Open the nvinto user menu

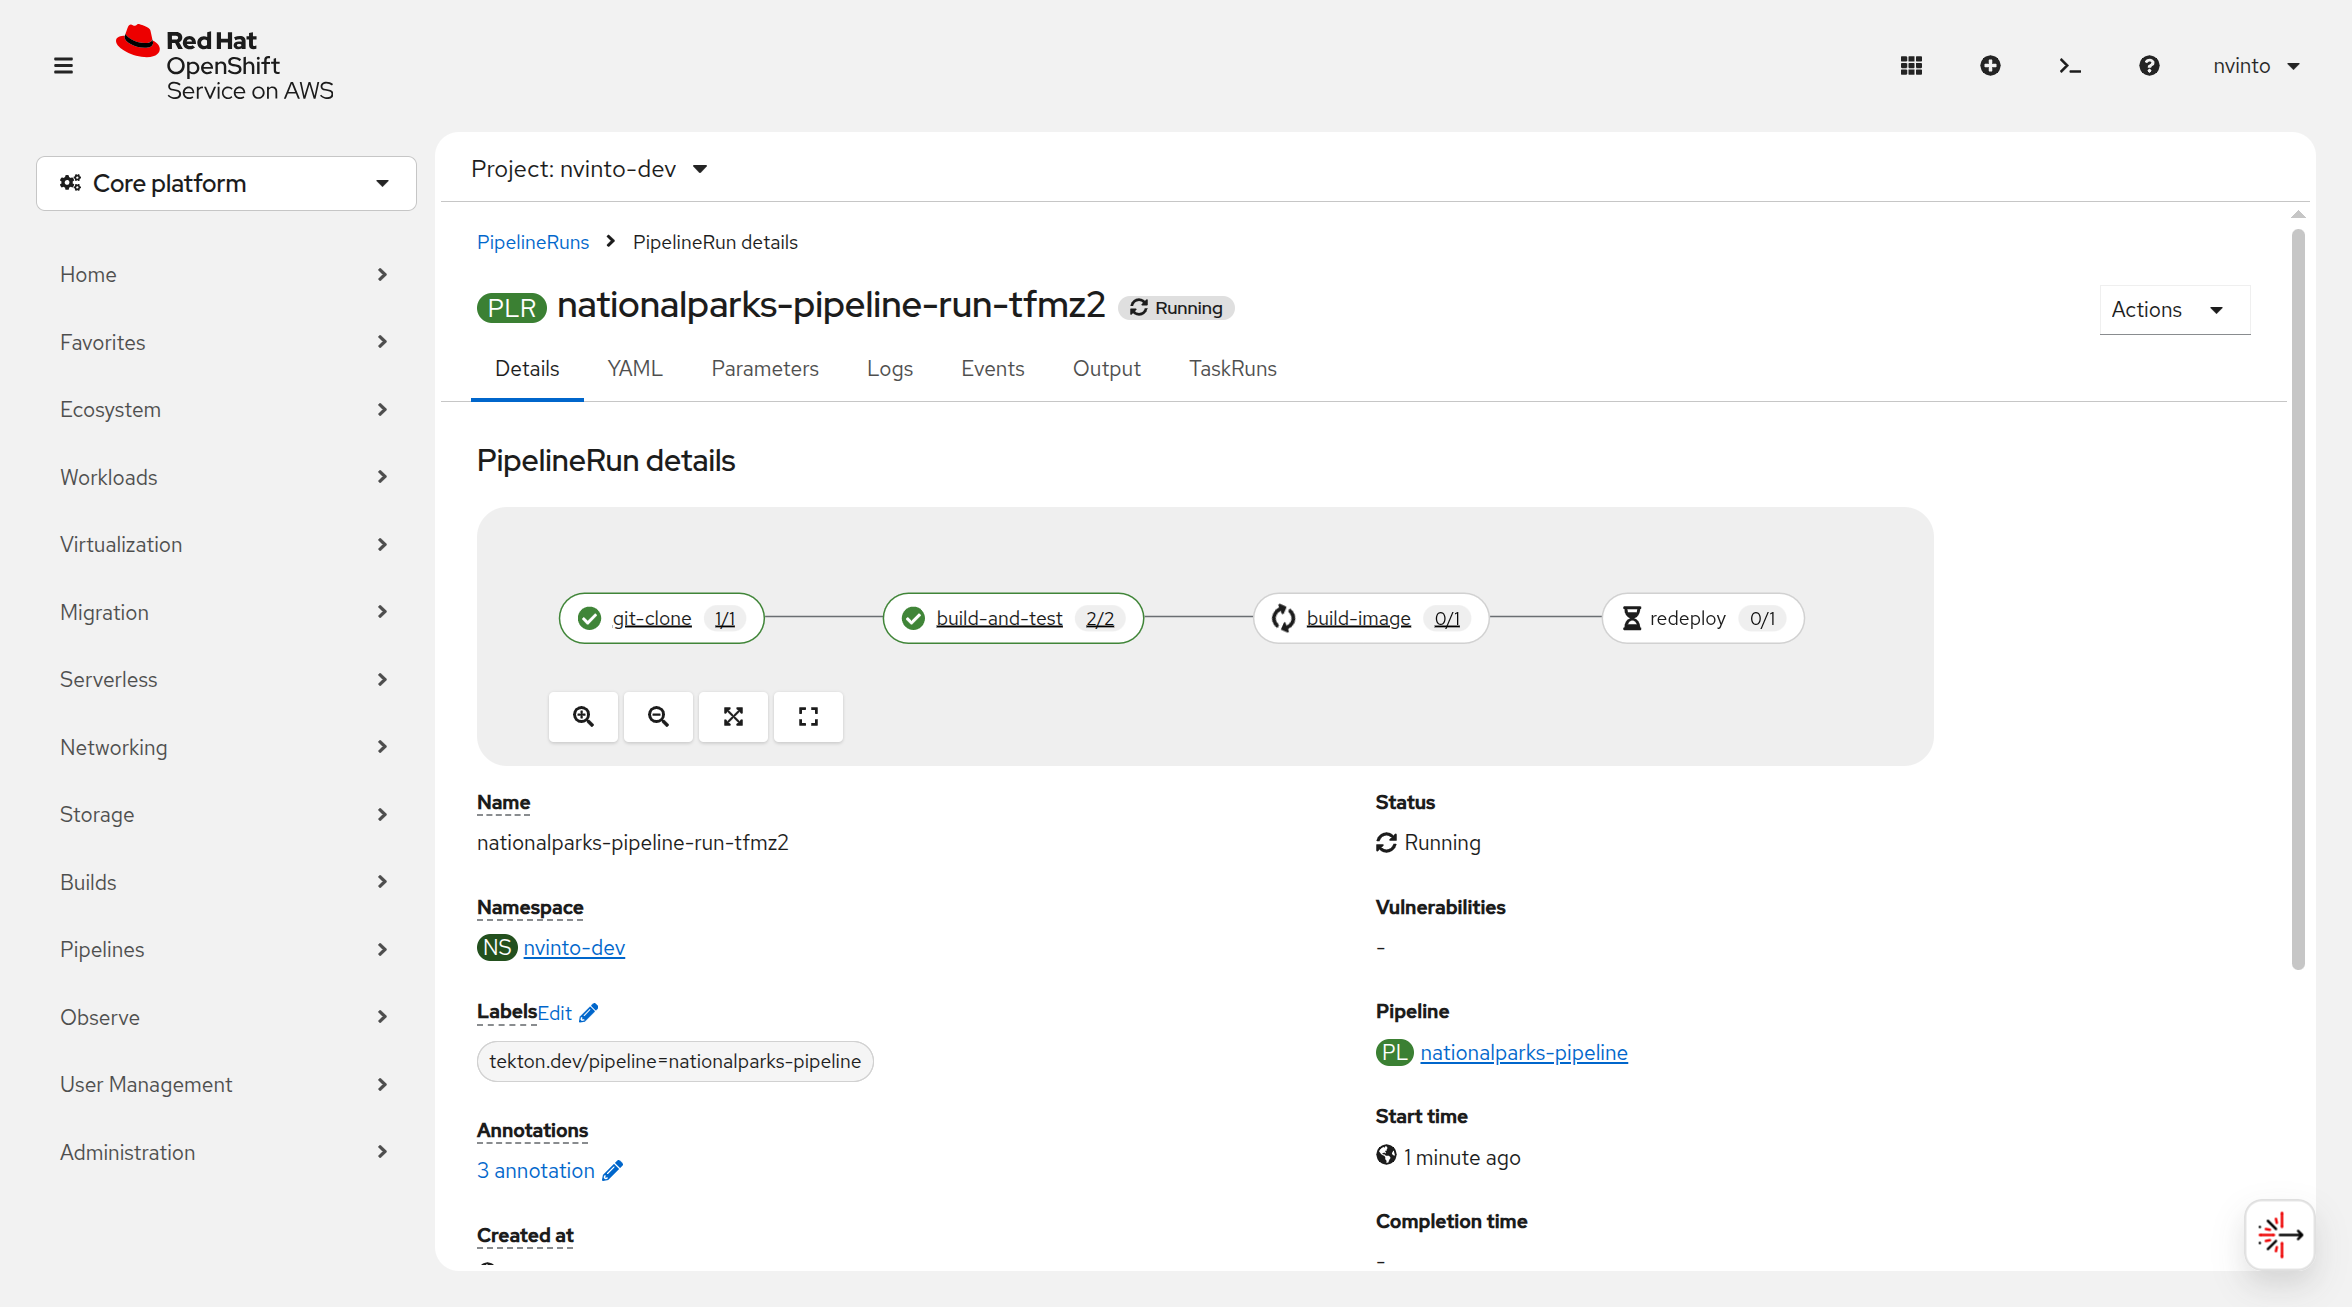tap(2256, 66)
